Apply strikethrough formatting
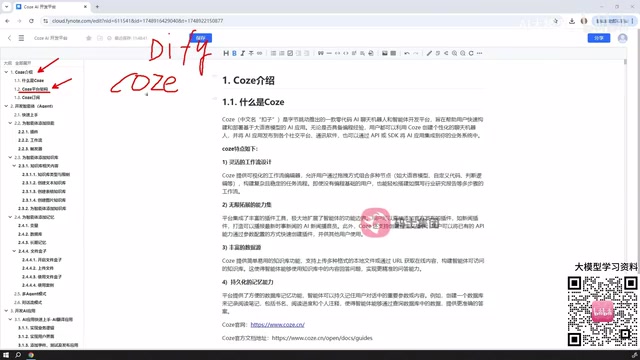 tap(251, 53)
